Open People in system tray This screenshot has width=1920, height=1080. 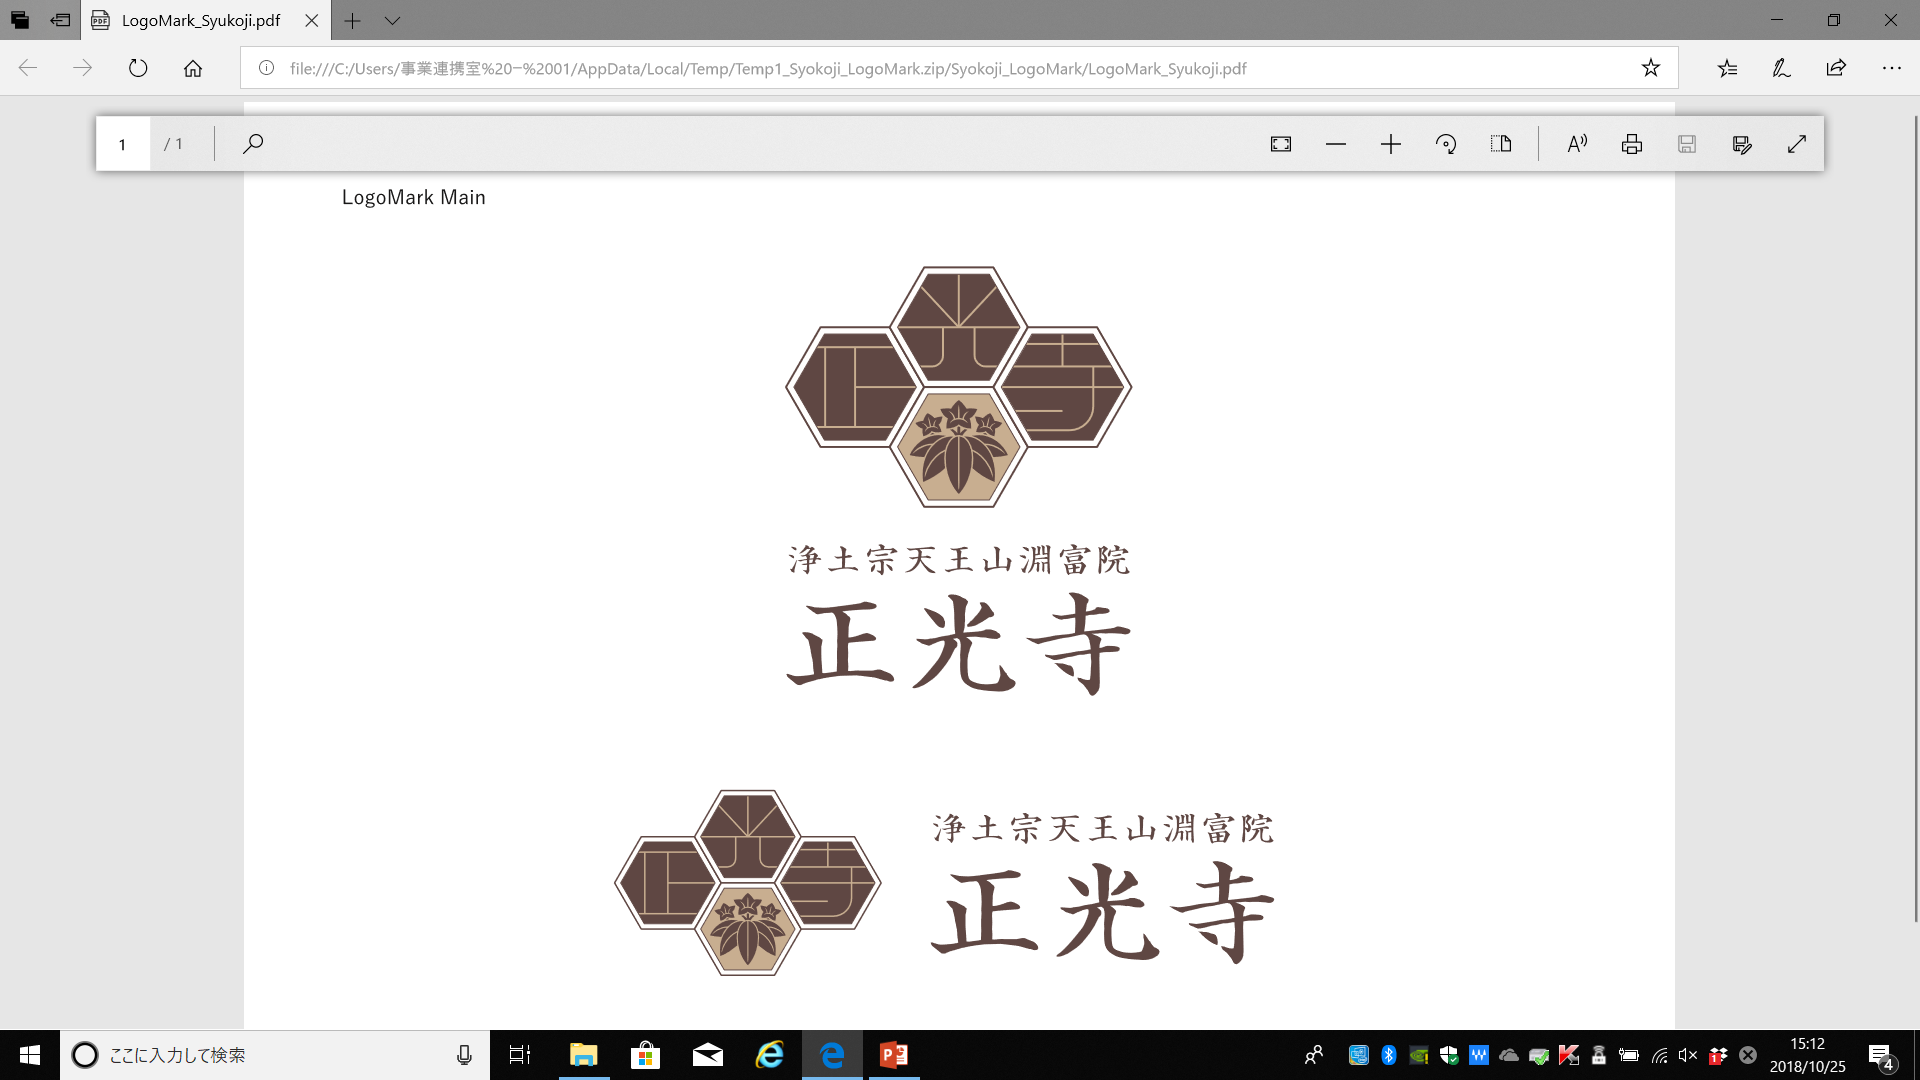click(1314, 1055)
